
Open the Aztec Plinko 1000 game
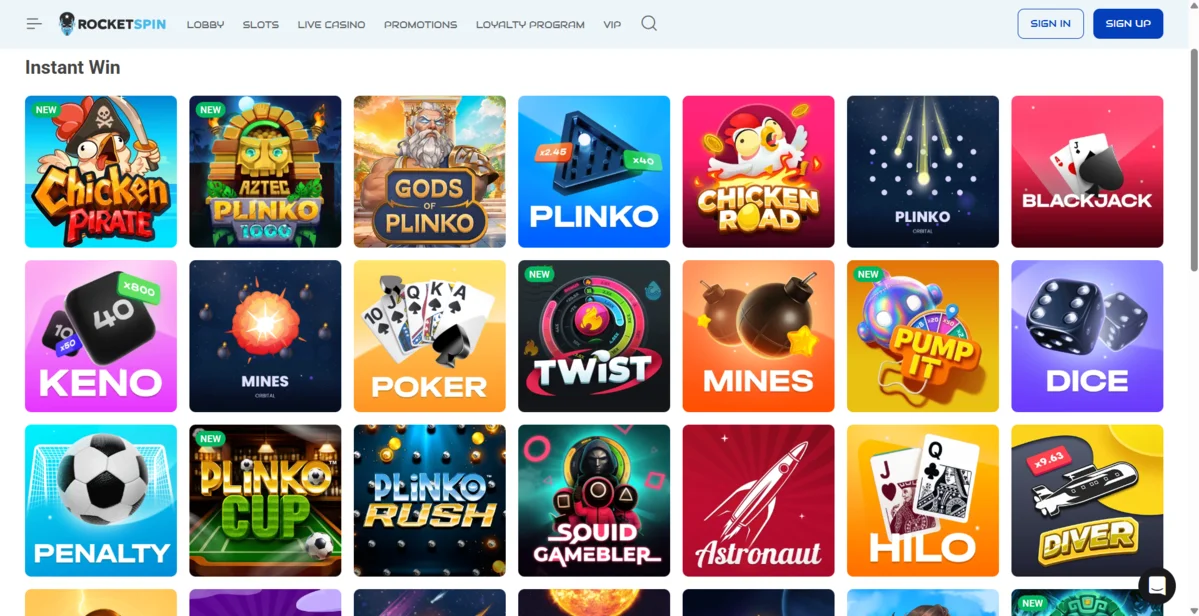265,171
